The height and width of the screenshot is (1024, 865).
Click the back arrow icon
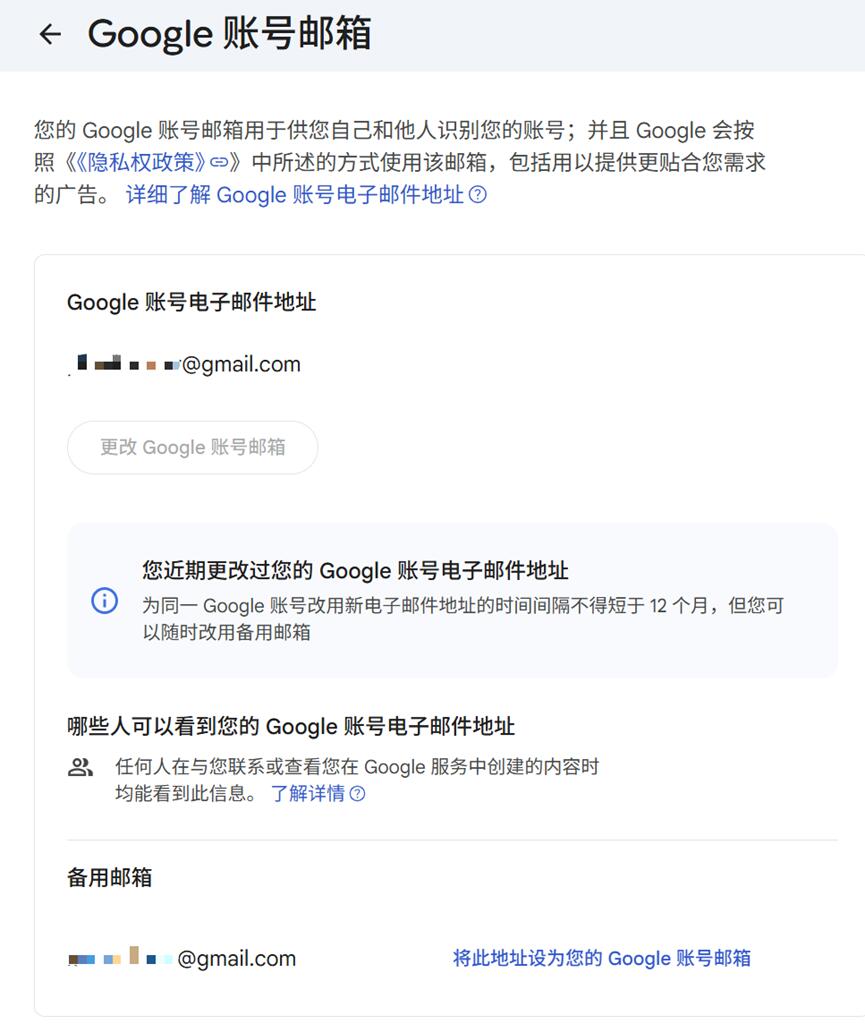[49, 34]
